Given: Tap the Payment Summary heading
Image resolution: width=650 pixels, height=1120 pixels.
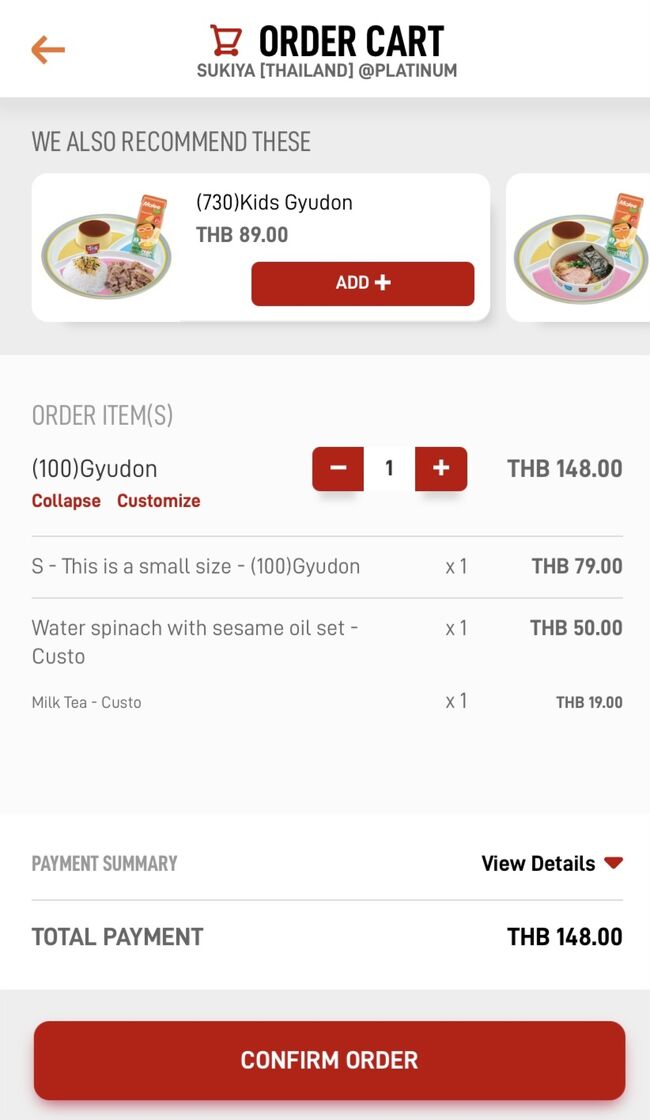Looking at the screenshot, I should pos(104,863).
